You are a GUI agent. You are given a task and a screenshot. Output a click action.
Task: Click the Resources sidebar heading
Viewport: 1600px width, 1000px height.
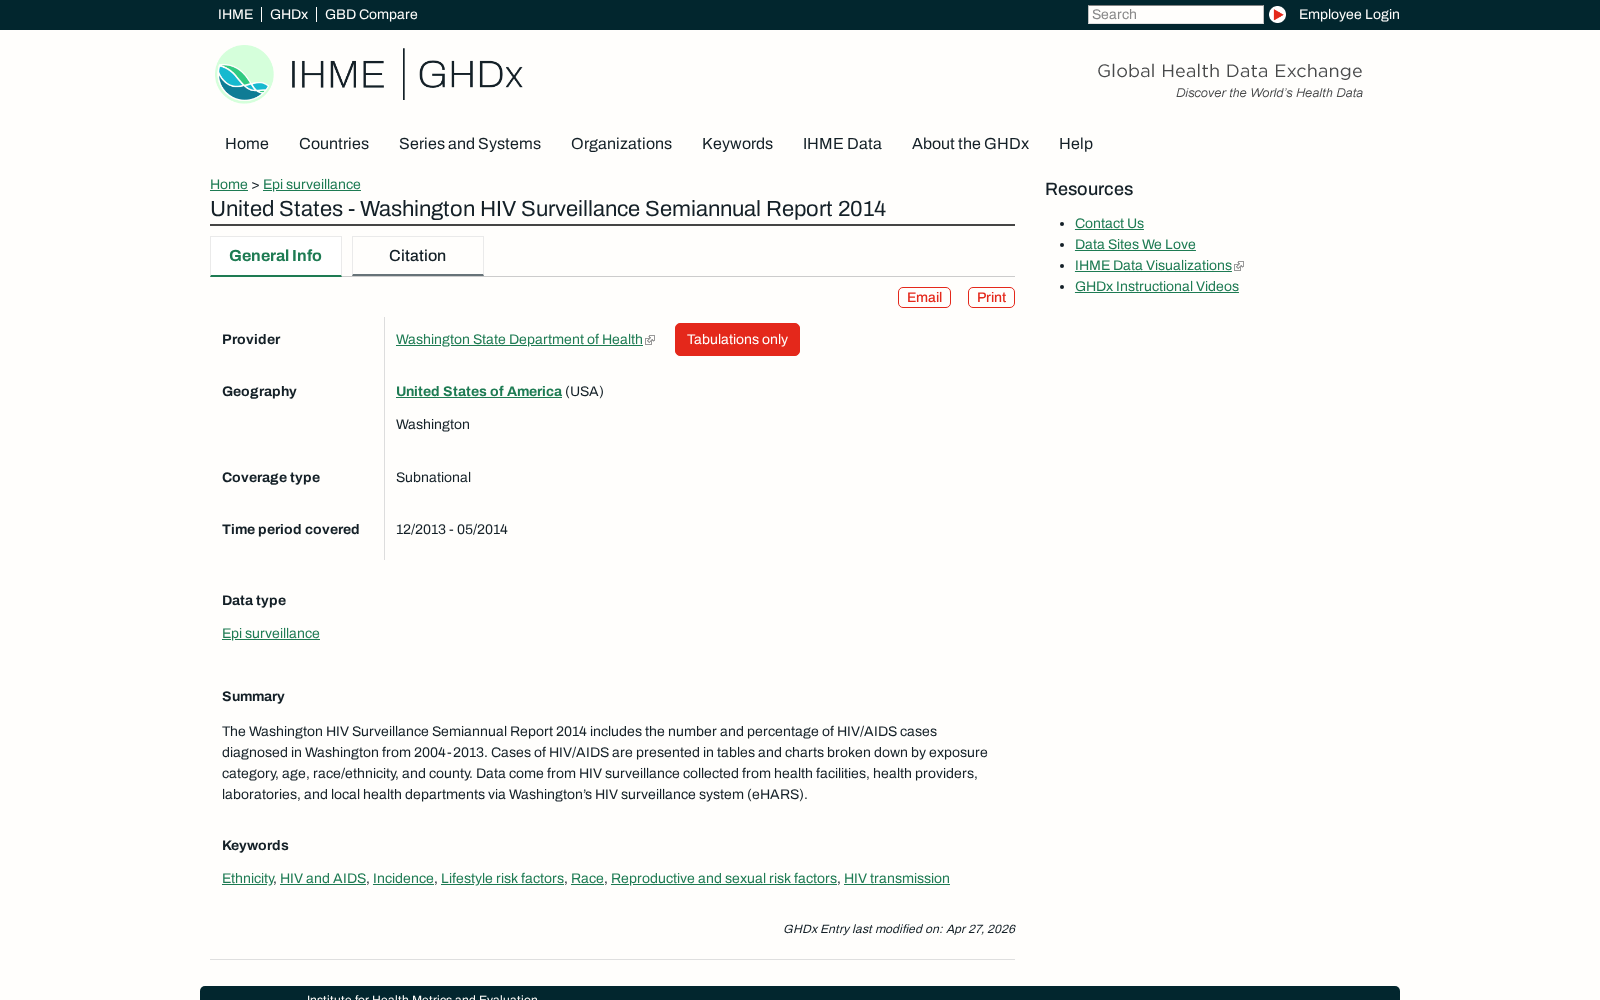tap(1089, 190)
